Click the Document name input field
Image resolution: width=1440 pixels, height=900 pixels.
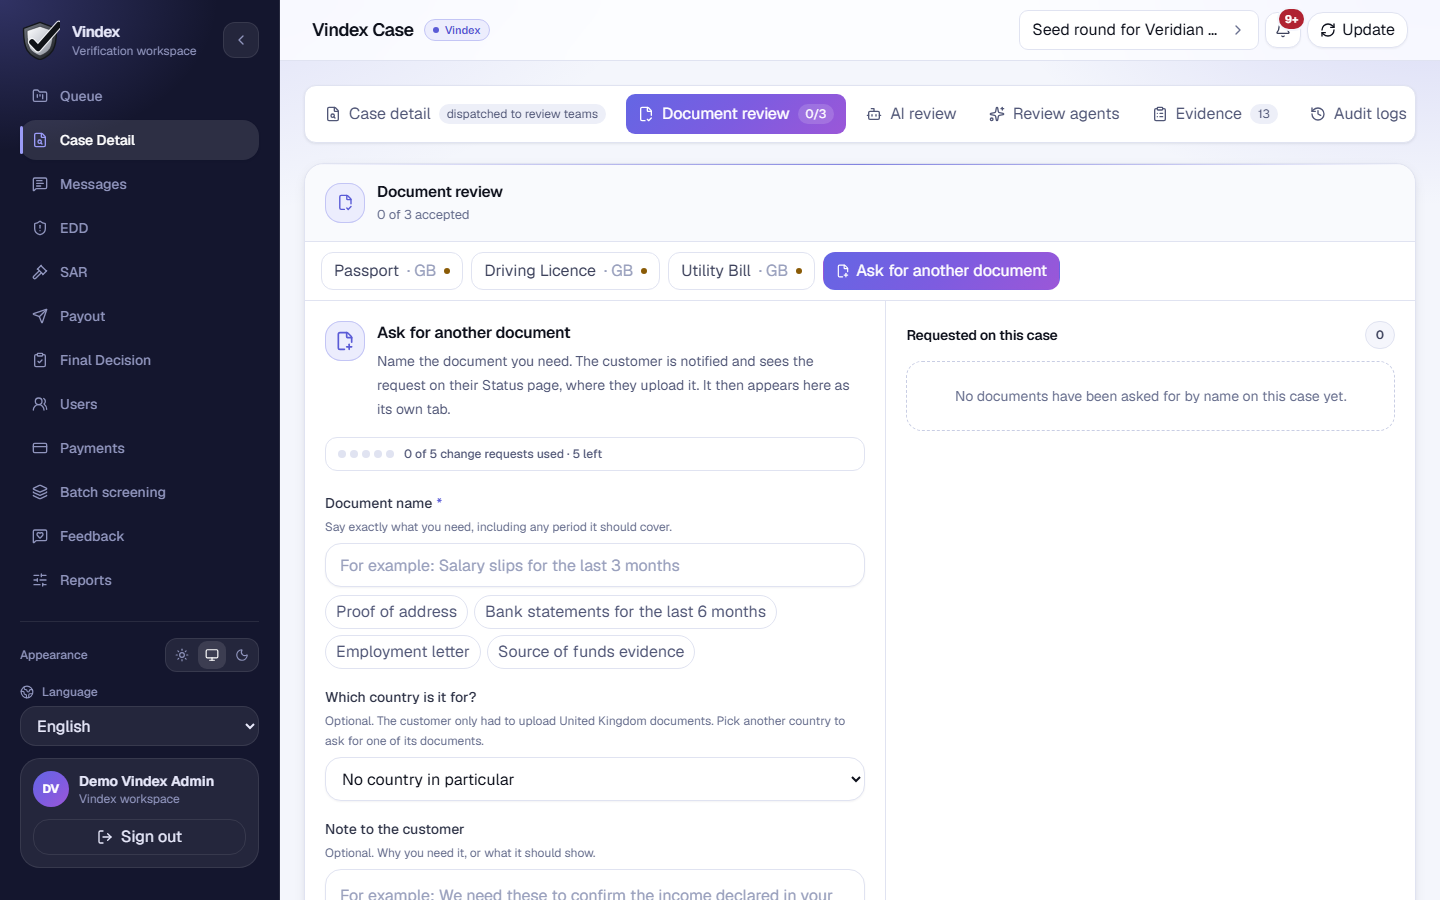click(595, 565)
